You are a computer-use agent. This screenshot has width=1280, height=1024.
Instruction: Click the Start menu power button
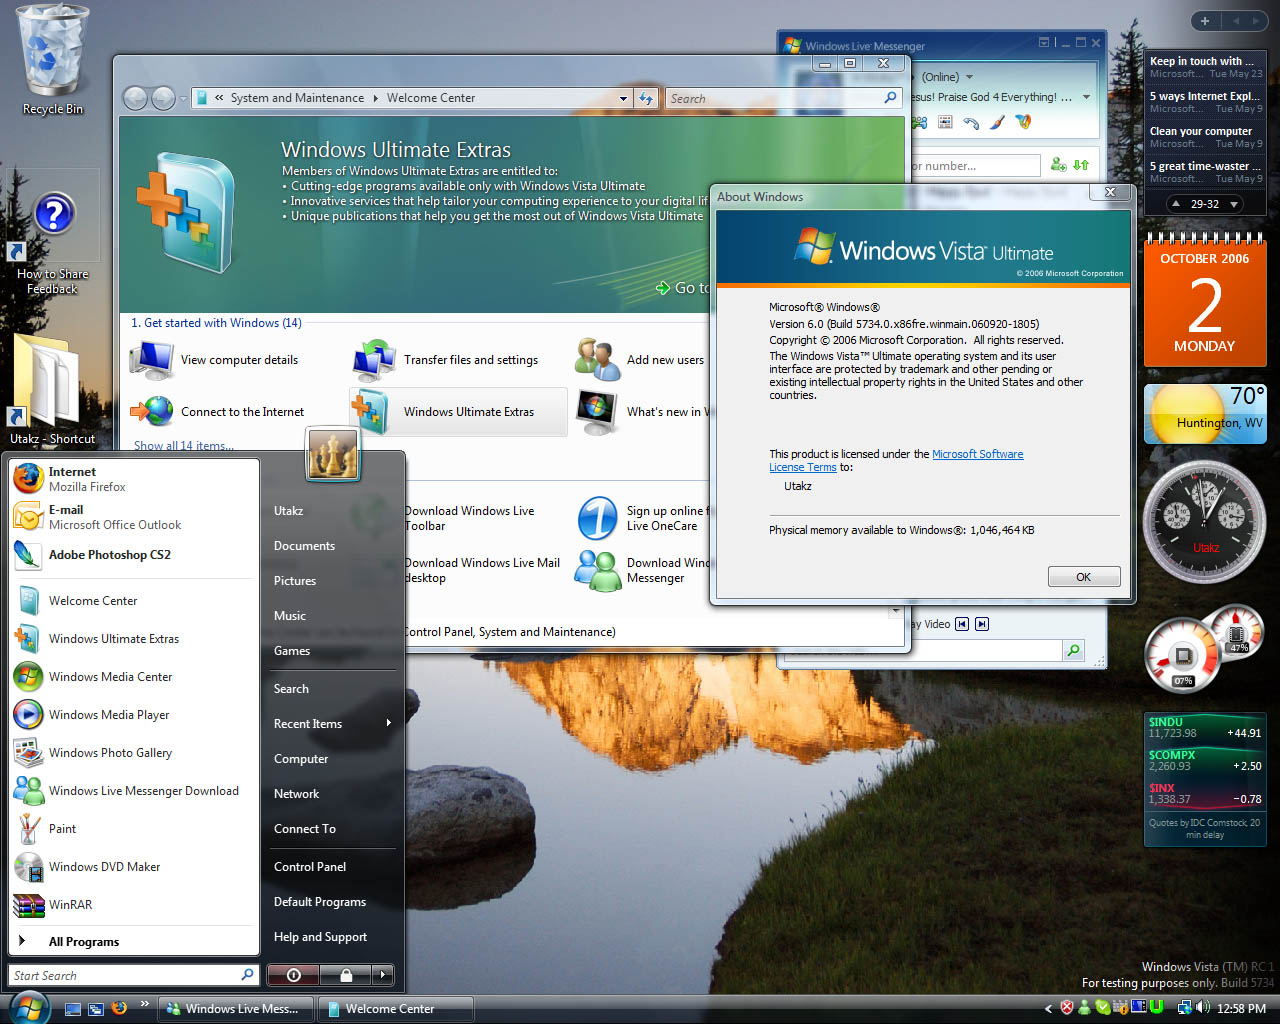pos(293,975)
